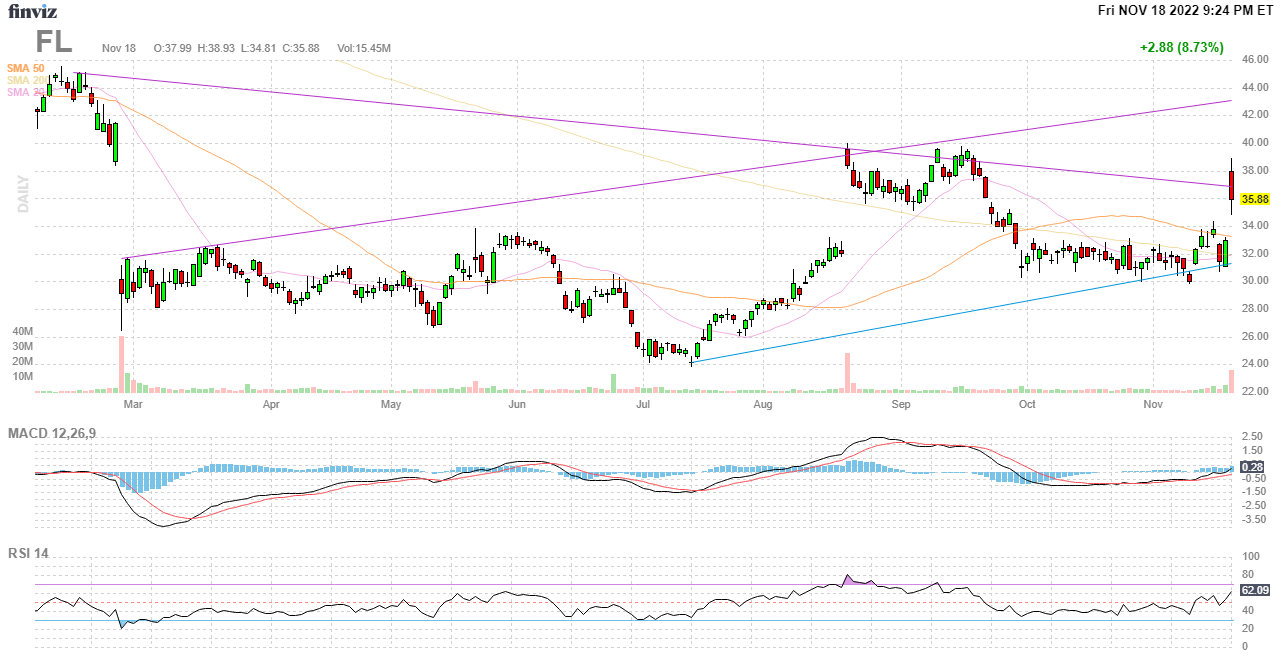Click the yellow 35.88 current price tag
Screen dimensions: 1282x662
[1255, 199]
